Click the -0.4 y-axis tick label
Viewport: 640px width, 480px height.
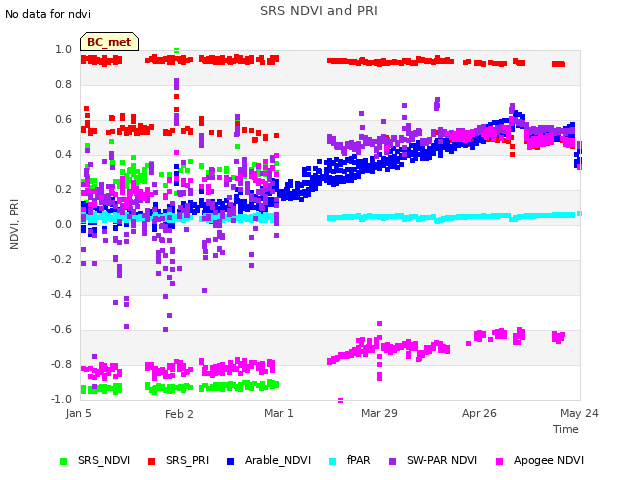tap(61, 294)
